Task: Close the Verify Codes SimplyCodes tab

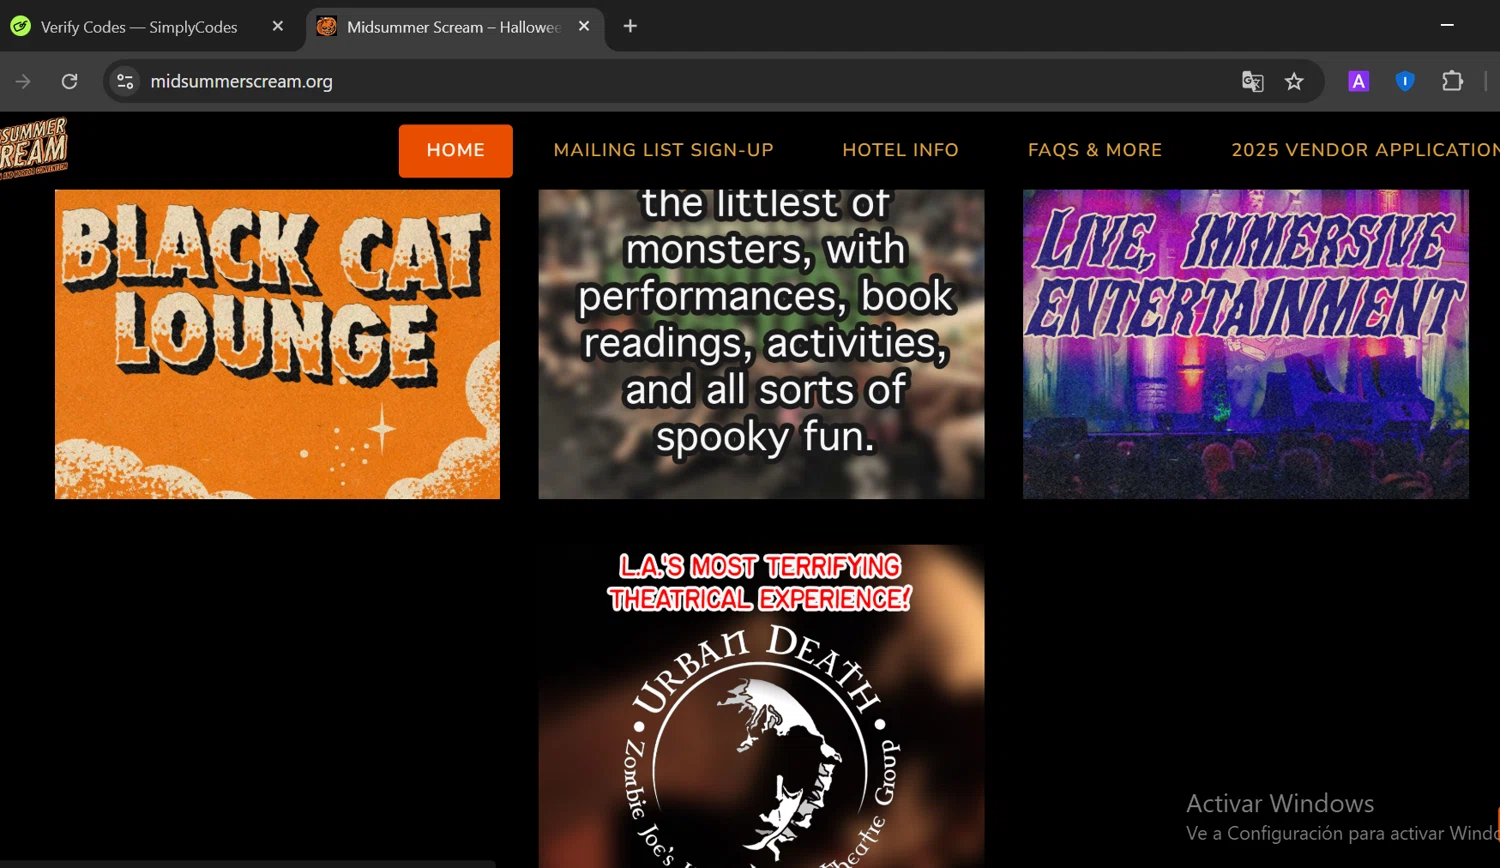Action: (x=278, y=26)
